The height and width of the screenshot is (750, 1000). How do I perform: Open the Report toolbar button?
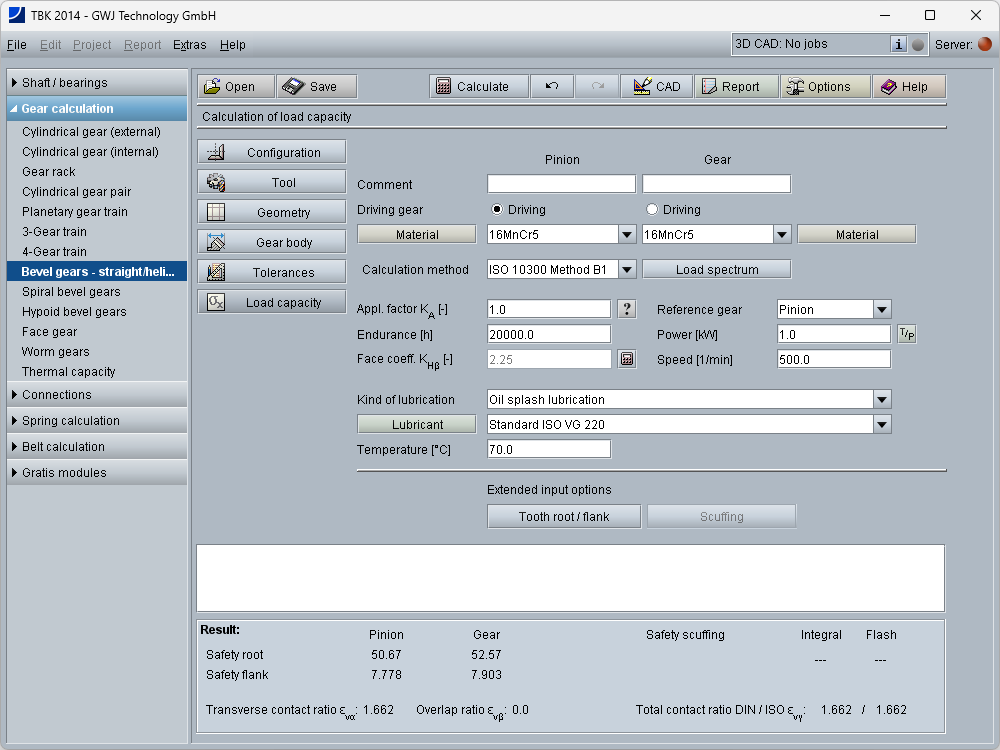pos(736,87)
